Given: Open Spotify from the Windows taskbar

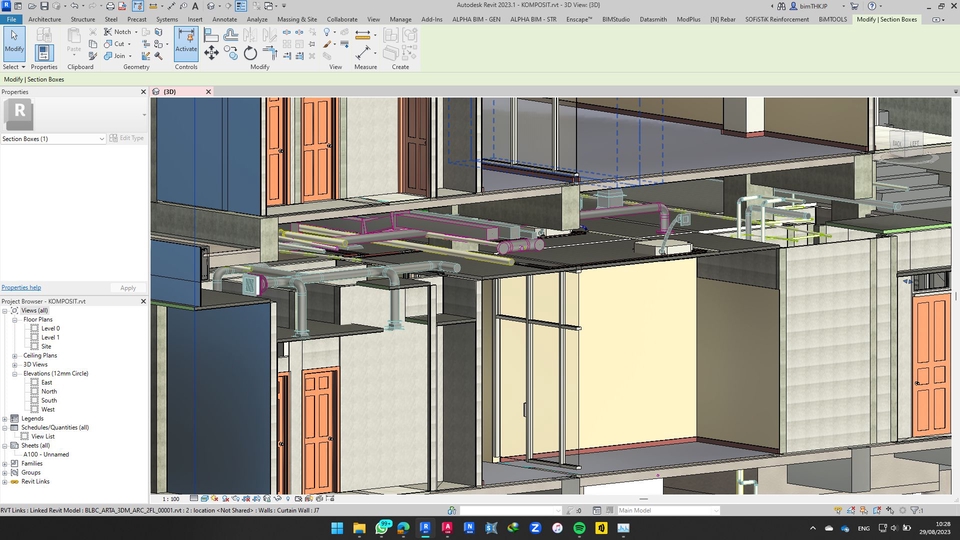Looking at the screenshot, I should click(x=579, y=528).
